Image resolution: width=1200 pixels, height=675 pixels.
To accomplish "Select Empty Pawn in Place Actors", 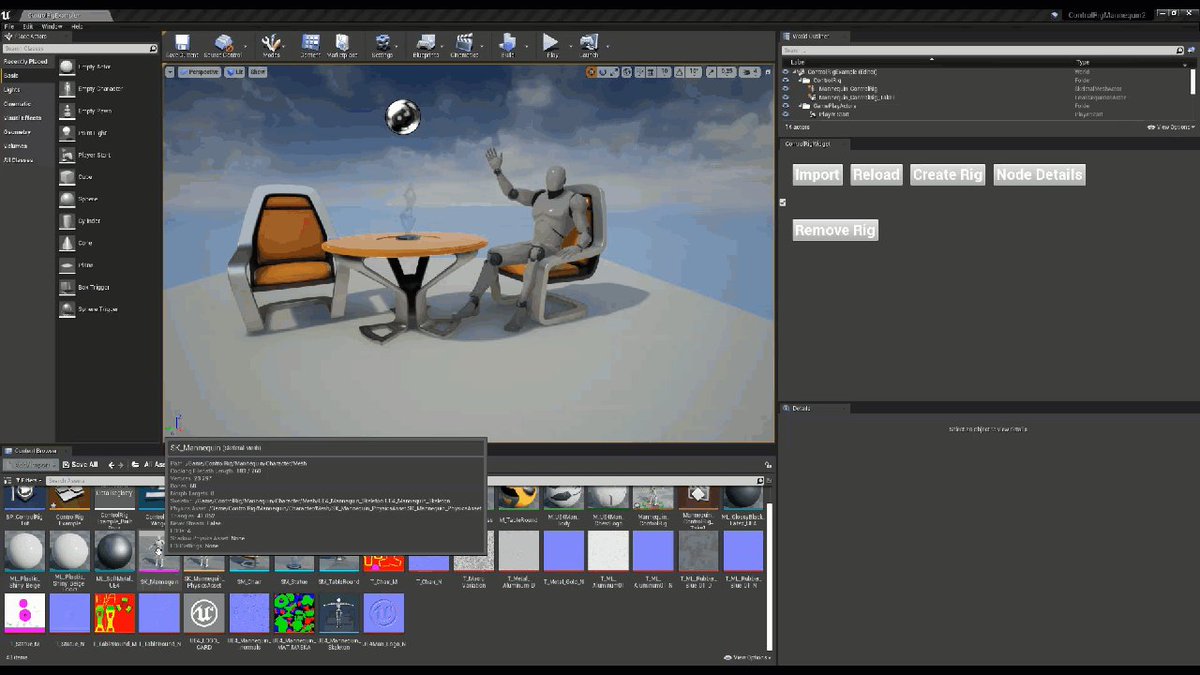I will [108, 111].
